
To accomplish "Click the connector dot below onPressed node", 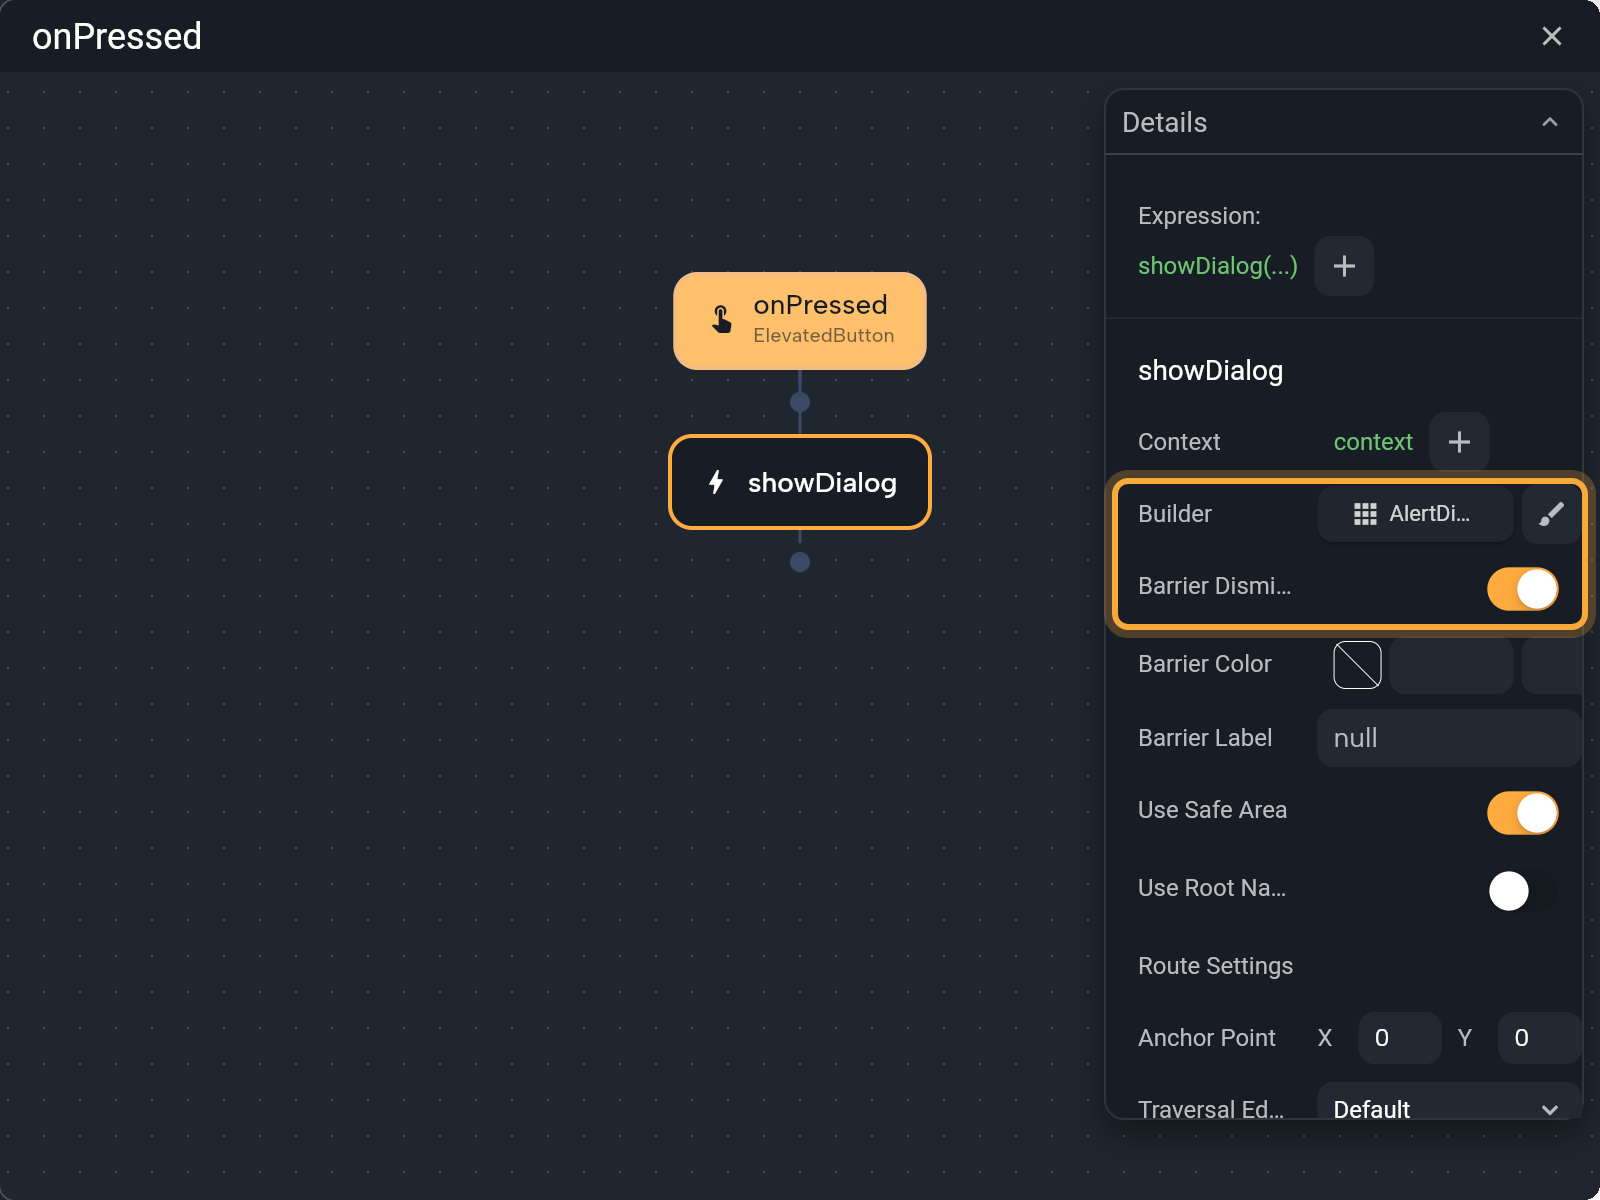I will (x=800, y=402).
